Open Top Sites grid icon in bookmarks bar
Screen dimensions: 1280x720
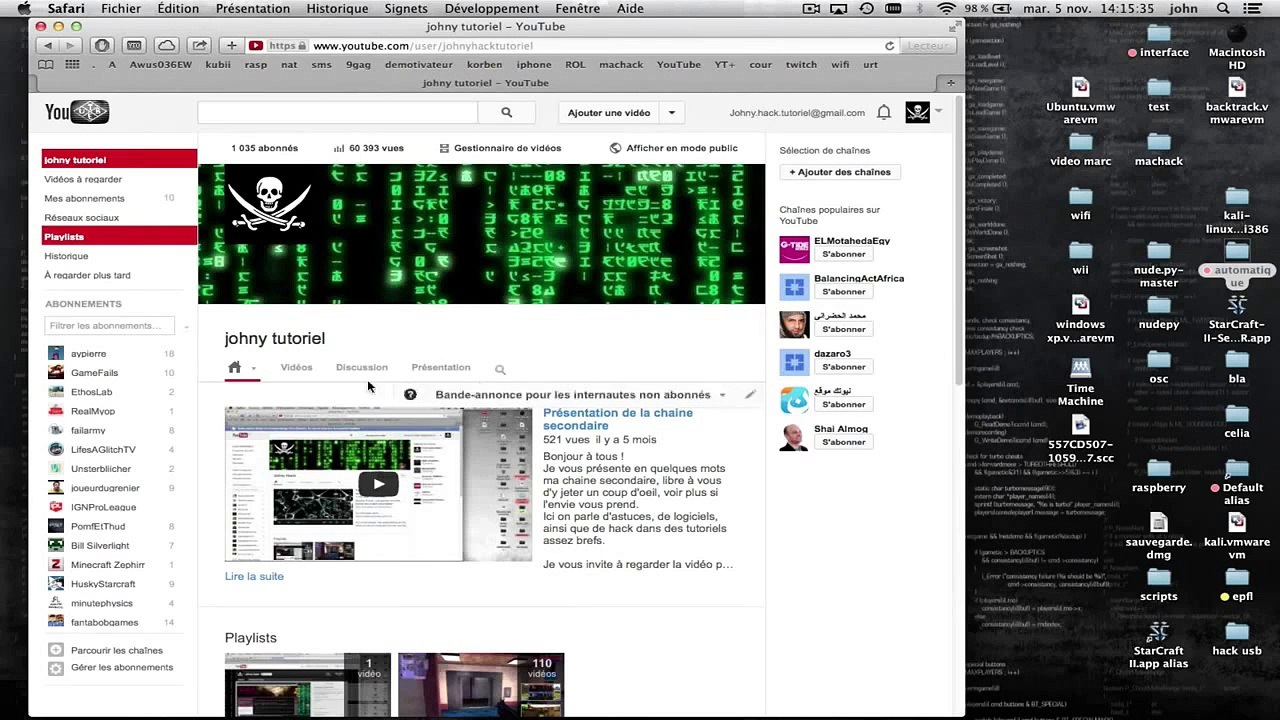point(72,64)
